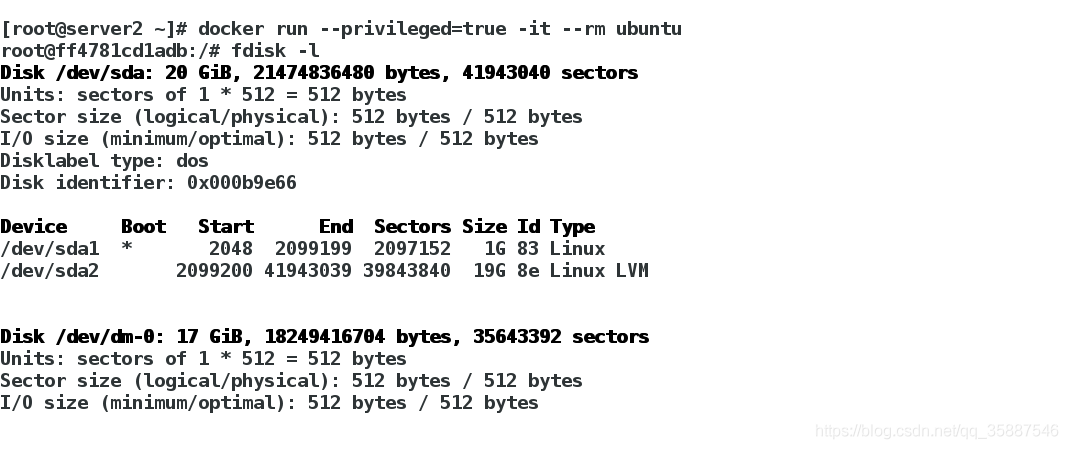Click the Sectors column header

coord(412,227)
